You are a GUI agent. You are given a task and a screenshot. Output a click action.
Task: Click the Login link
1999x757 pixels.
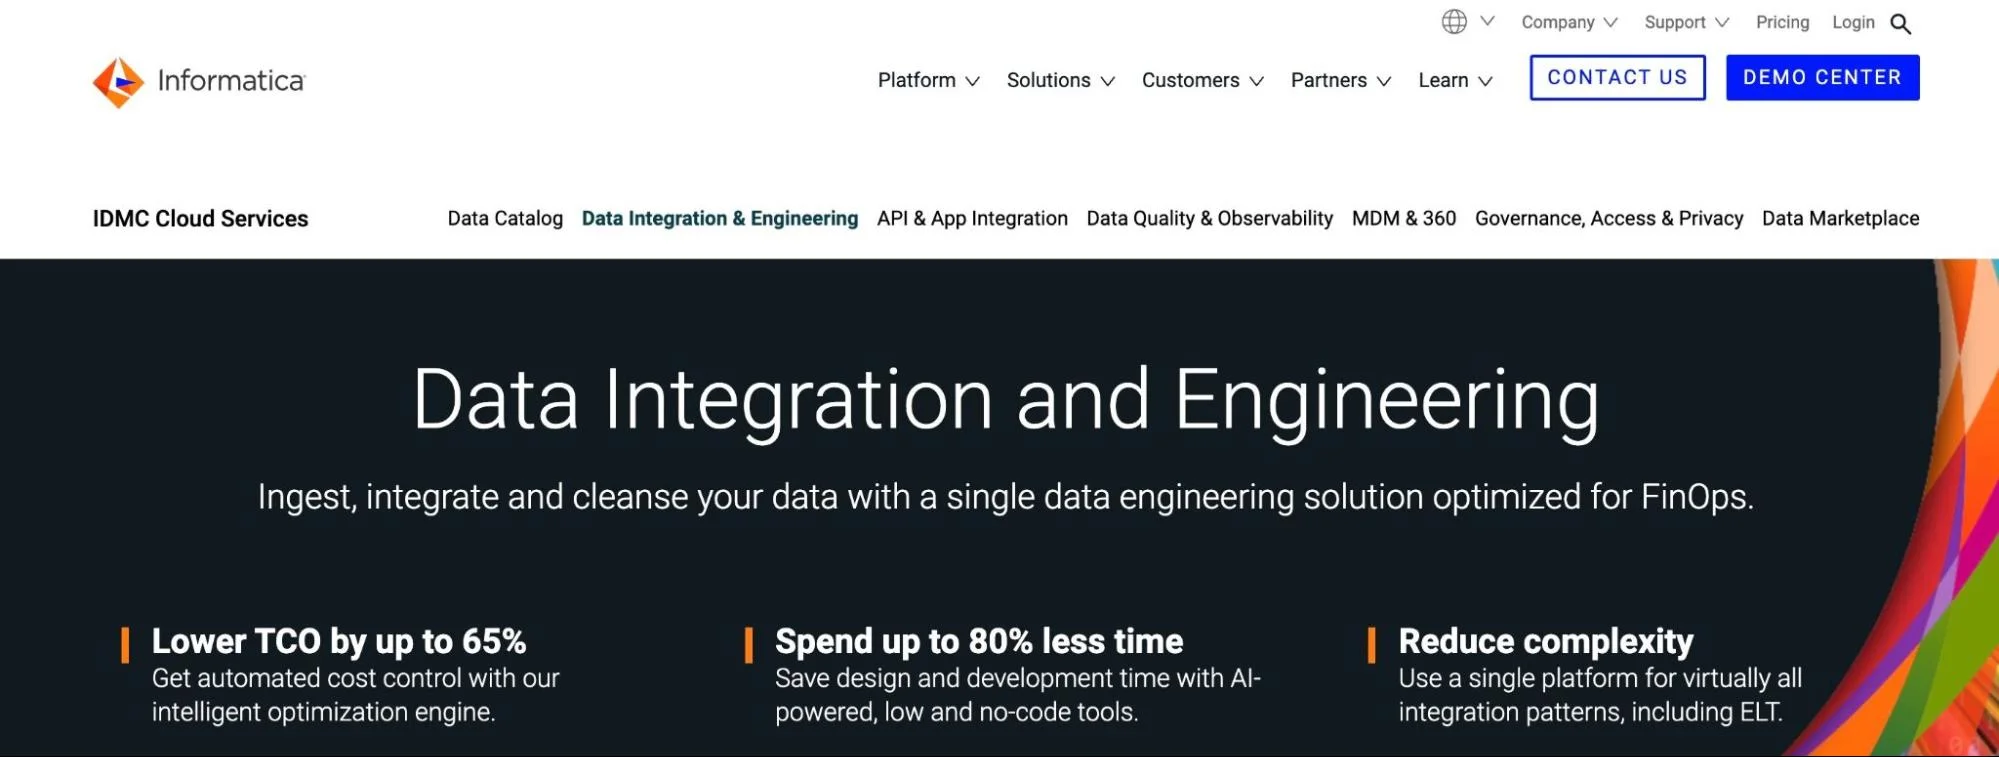point(1853,22)
